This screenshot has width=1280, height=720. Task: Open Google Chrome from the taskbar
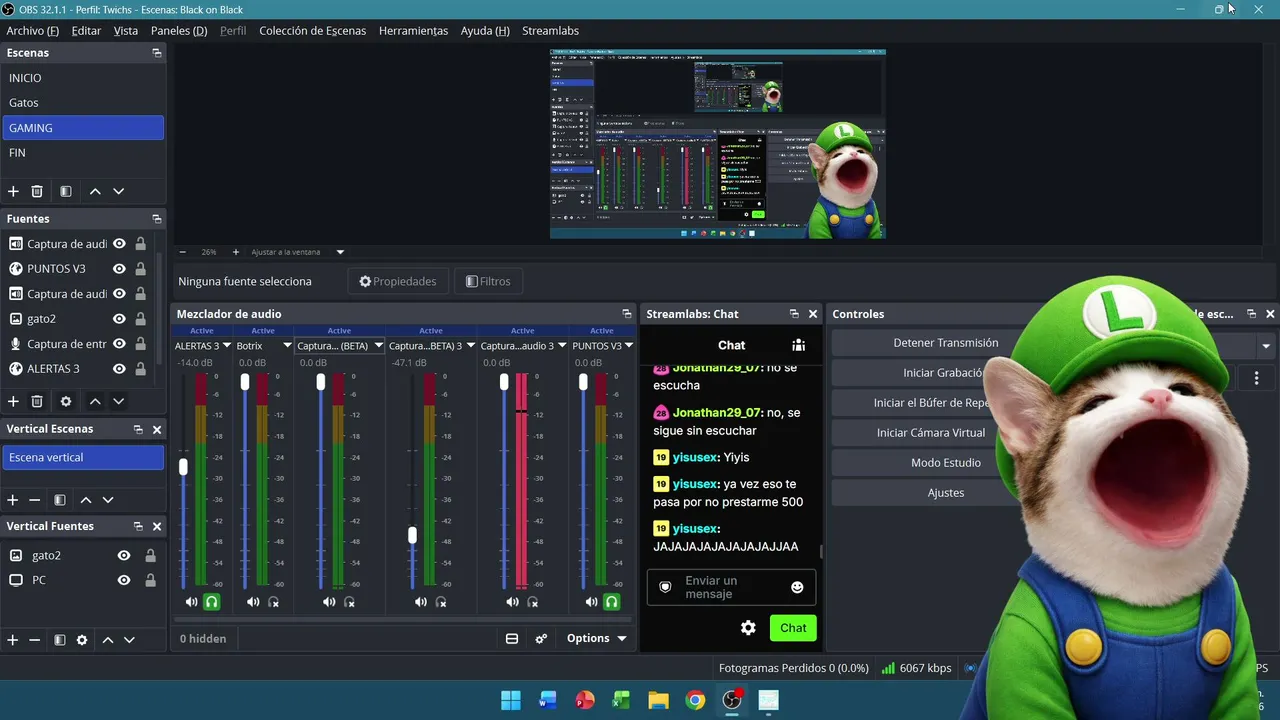[x=695, y=700]
